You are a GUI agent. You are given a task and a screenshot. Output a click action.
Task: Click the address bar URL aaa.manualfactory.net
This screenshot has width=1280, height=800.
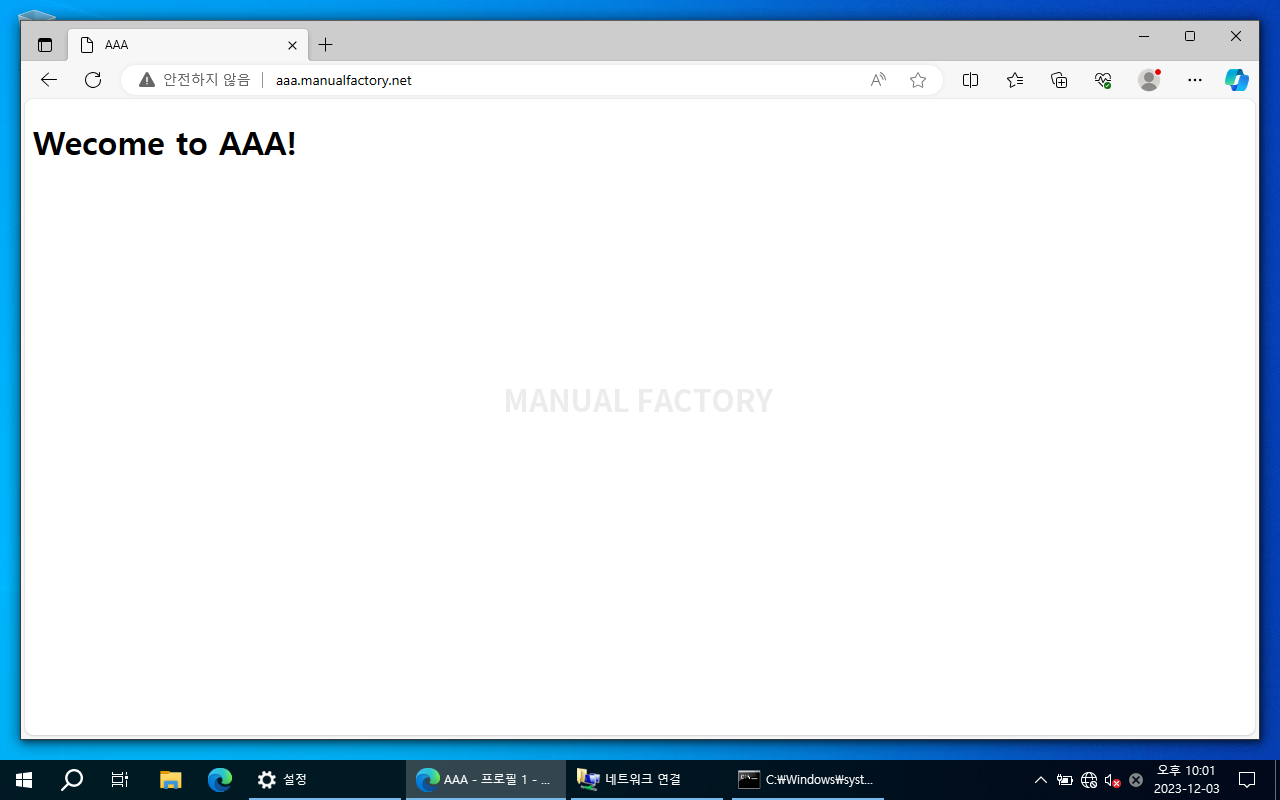[344, 80]
